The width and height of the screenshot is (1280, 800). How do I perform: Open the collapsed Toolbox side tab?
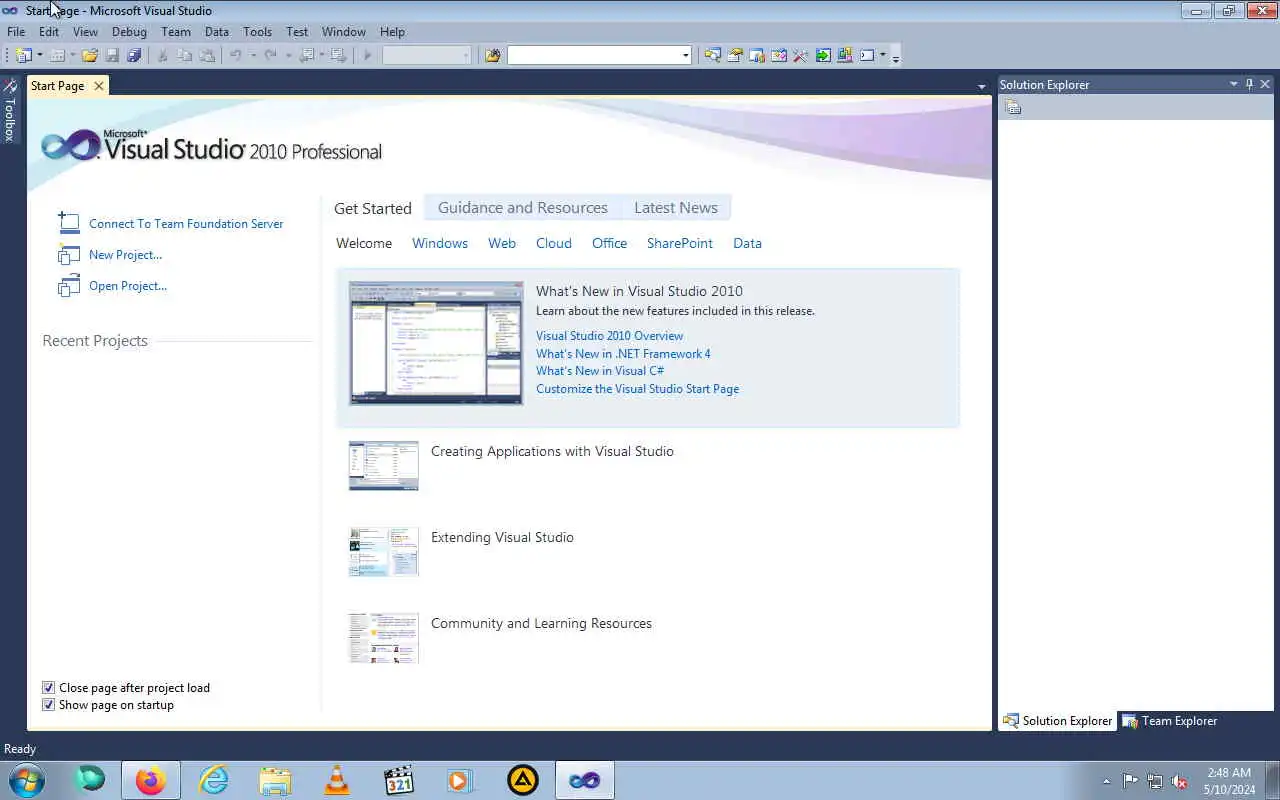10,110
